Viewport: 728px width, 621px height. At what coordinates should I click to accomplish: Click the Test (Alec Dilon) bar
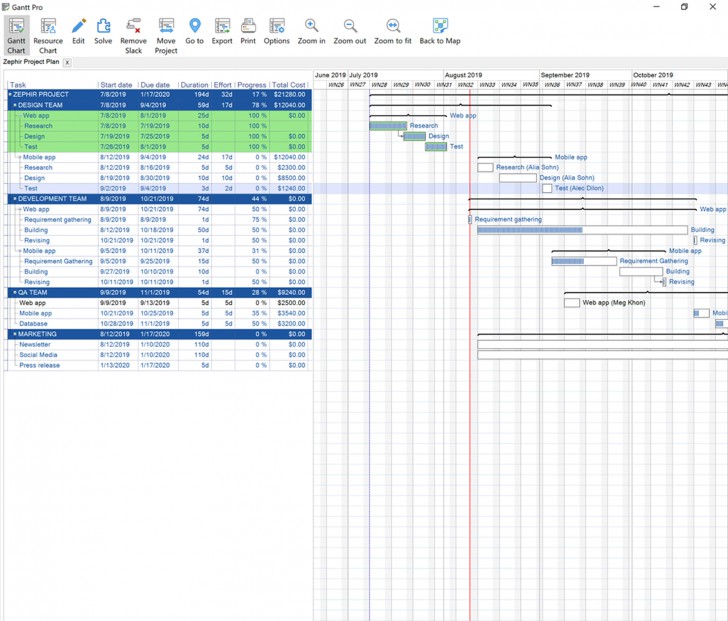coord(547,188)
